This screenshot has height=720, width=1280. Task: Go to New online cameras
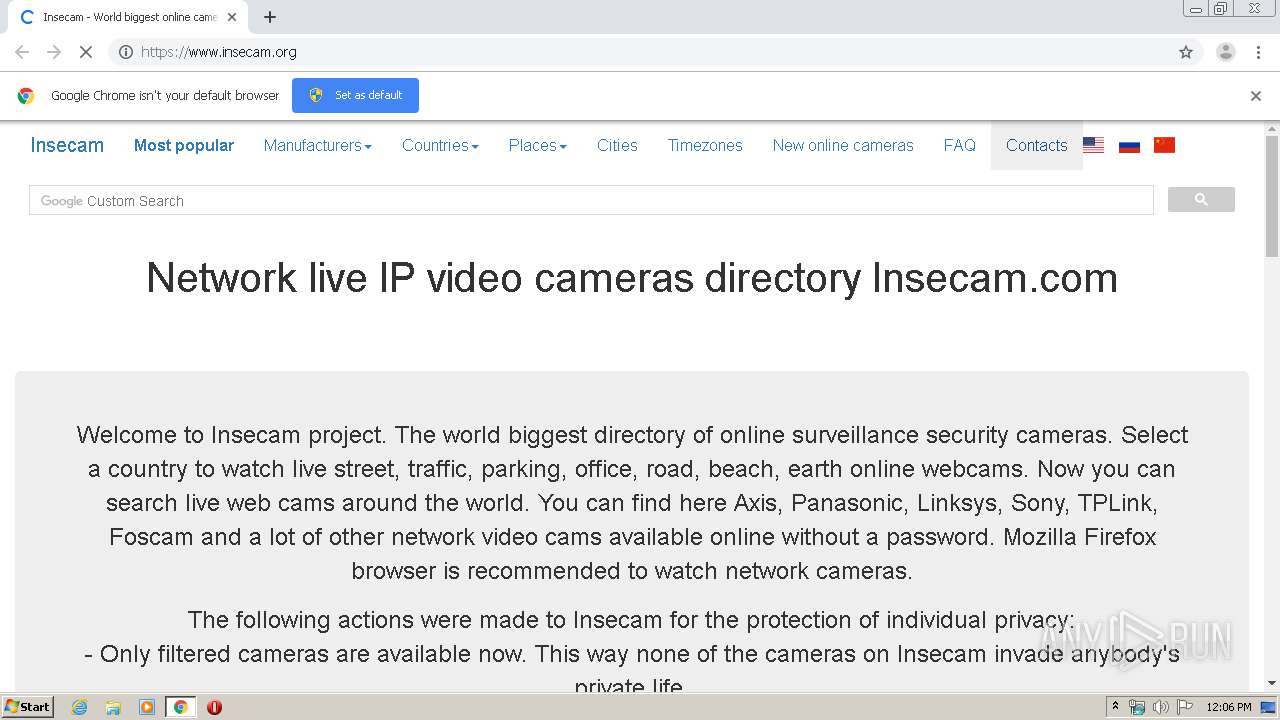(843, 145)
